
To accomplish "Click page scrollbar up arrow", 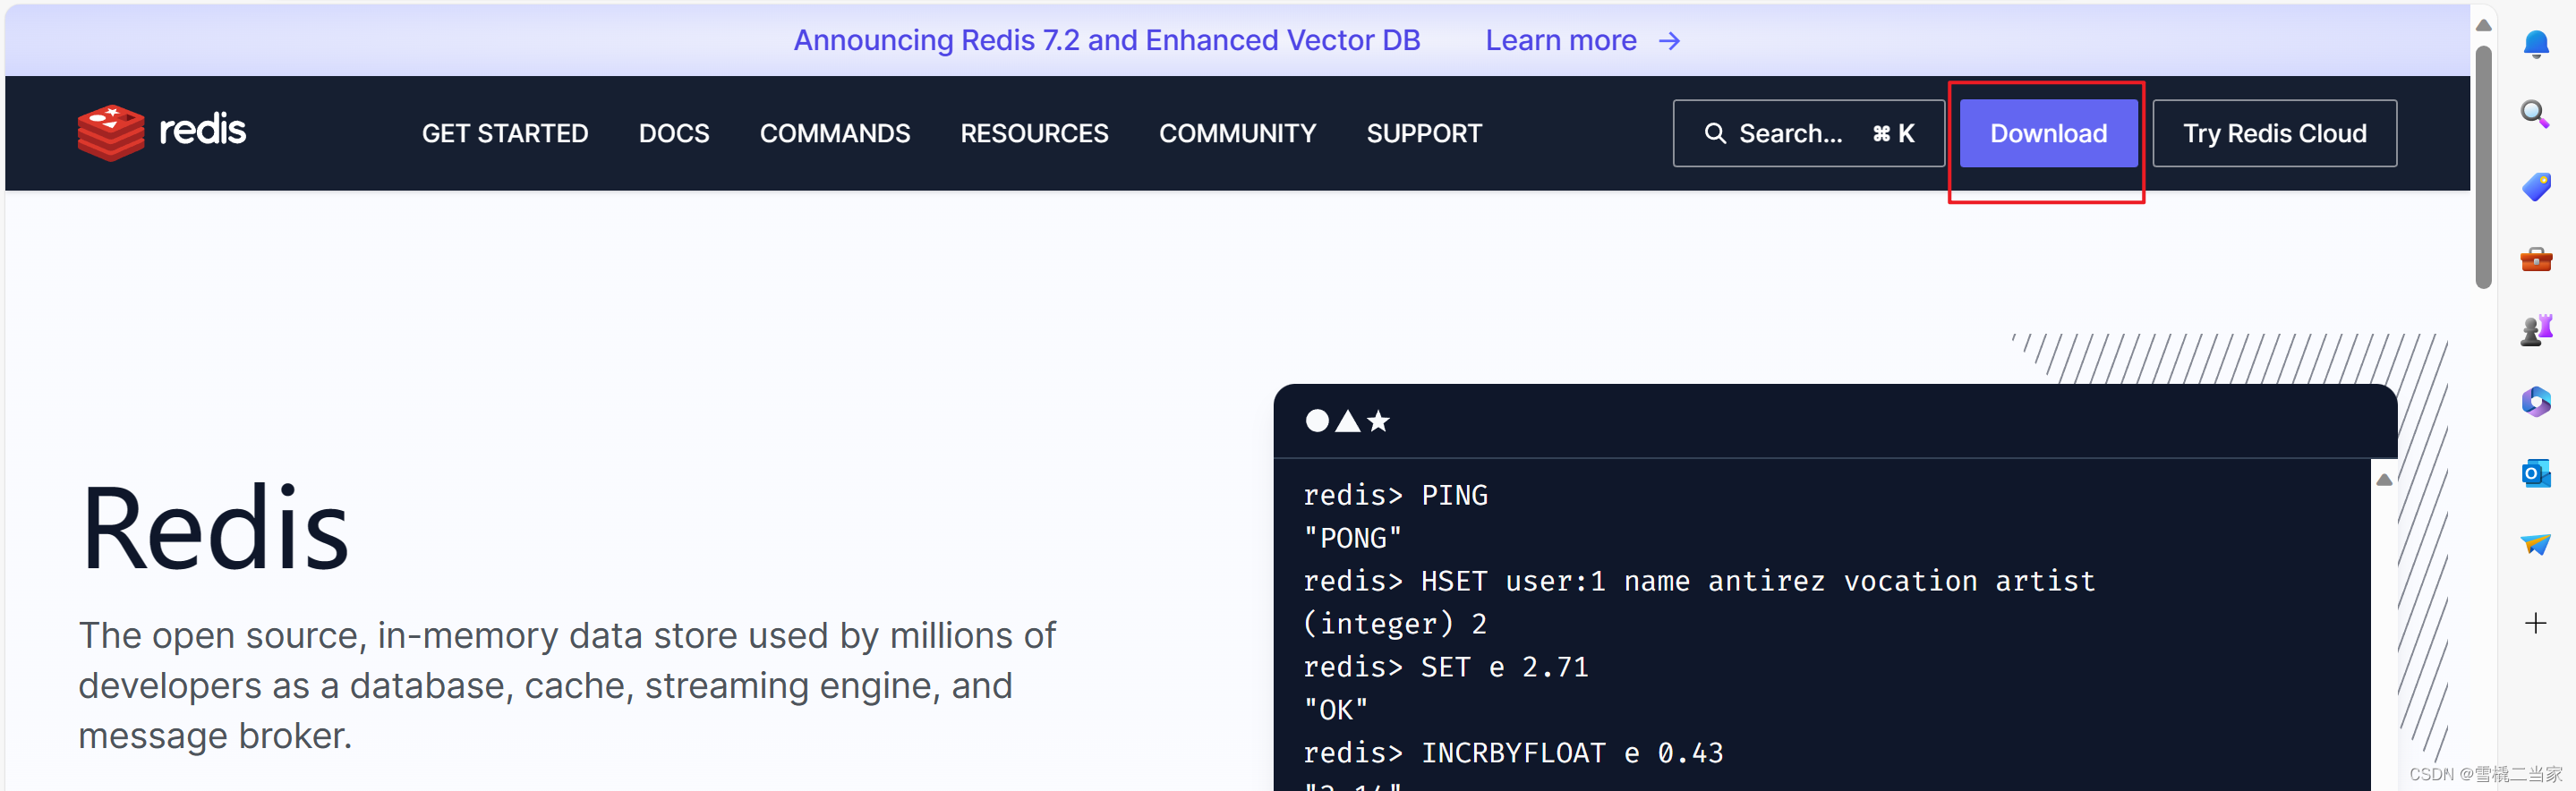I will point(2483,25).
